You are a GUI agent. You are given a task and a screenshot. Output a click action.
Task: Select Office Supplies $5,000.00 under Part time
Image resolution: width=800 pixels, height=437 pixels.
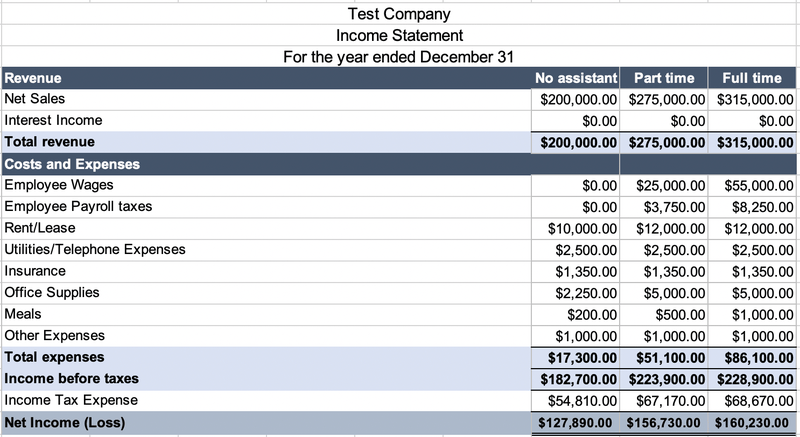tap(664, 293)
